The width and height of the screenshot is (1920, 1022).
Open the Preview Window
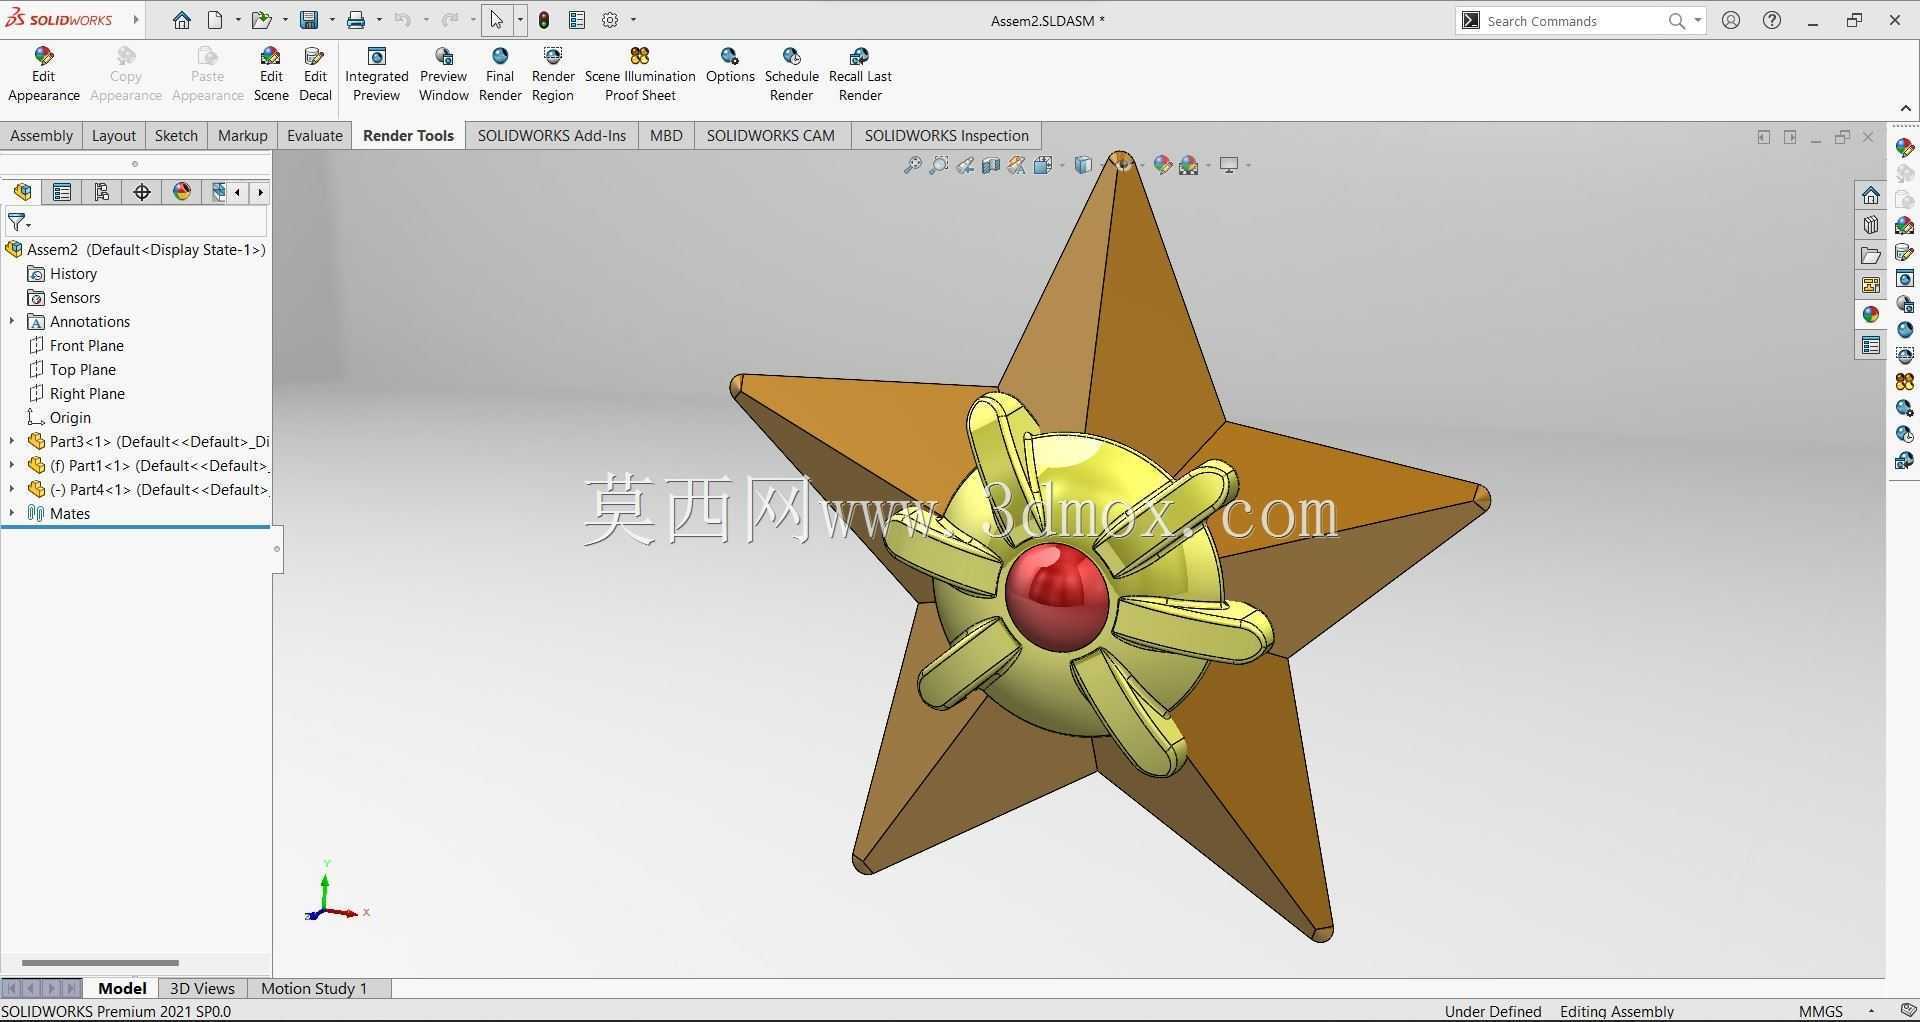[x=444, y=75]
